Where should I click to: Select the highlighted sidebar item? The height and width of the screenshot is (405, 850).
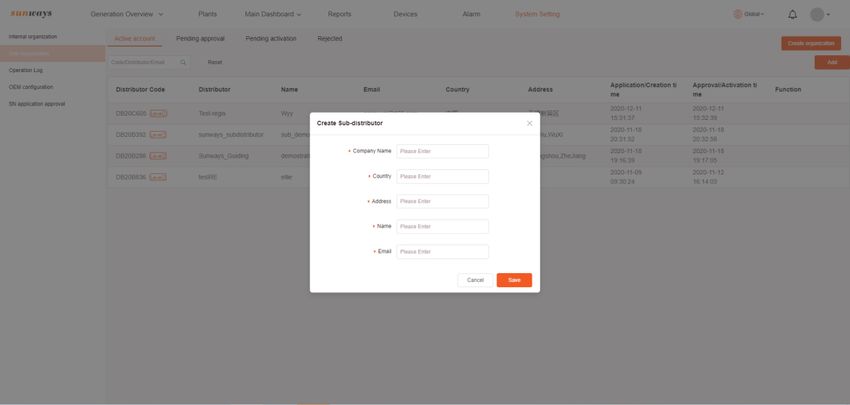click(x=53, y=54)
